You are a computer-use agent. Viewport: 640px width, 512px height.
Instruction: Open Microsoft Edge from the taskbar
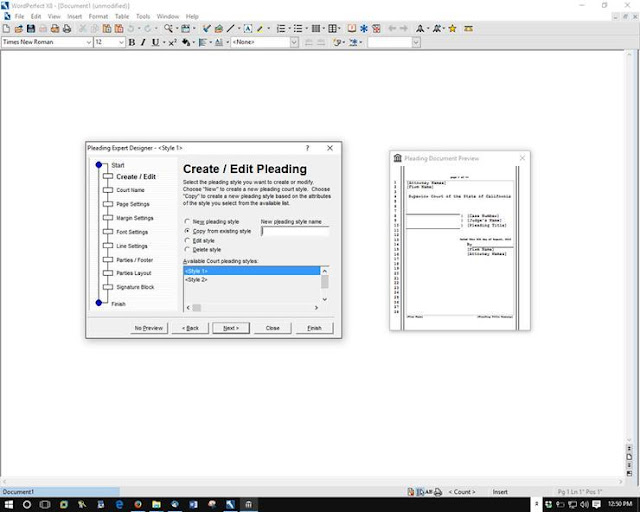tap(119, 504)
